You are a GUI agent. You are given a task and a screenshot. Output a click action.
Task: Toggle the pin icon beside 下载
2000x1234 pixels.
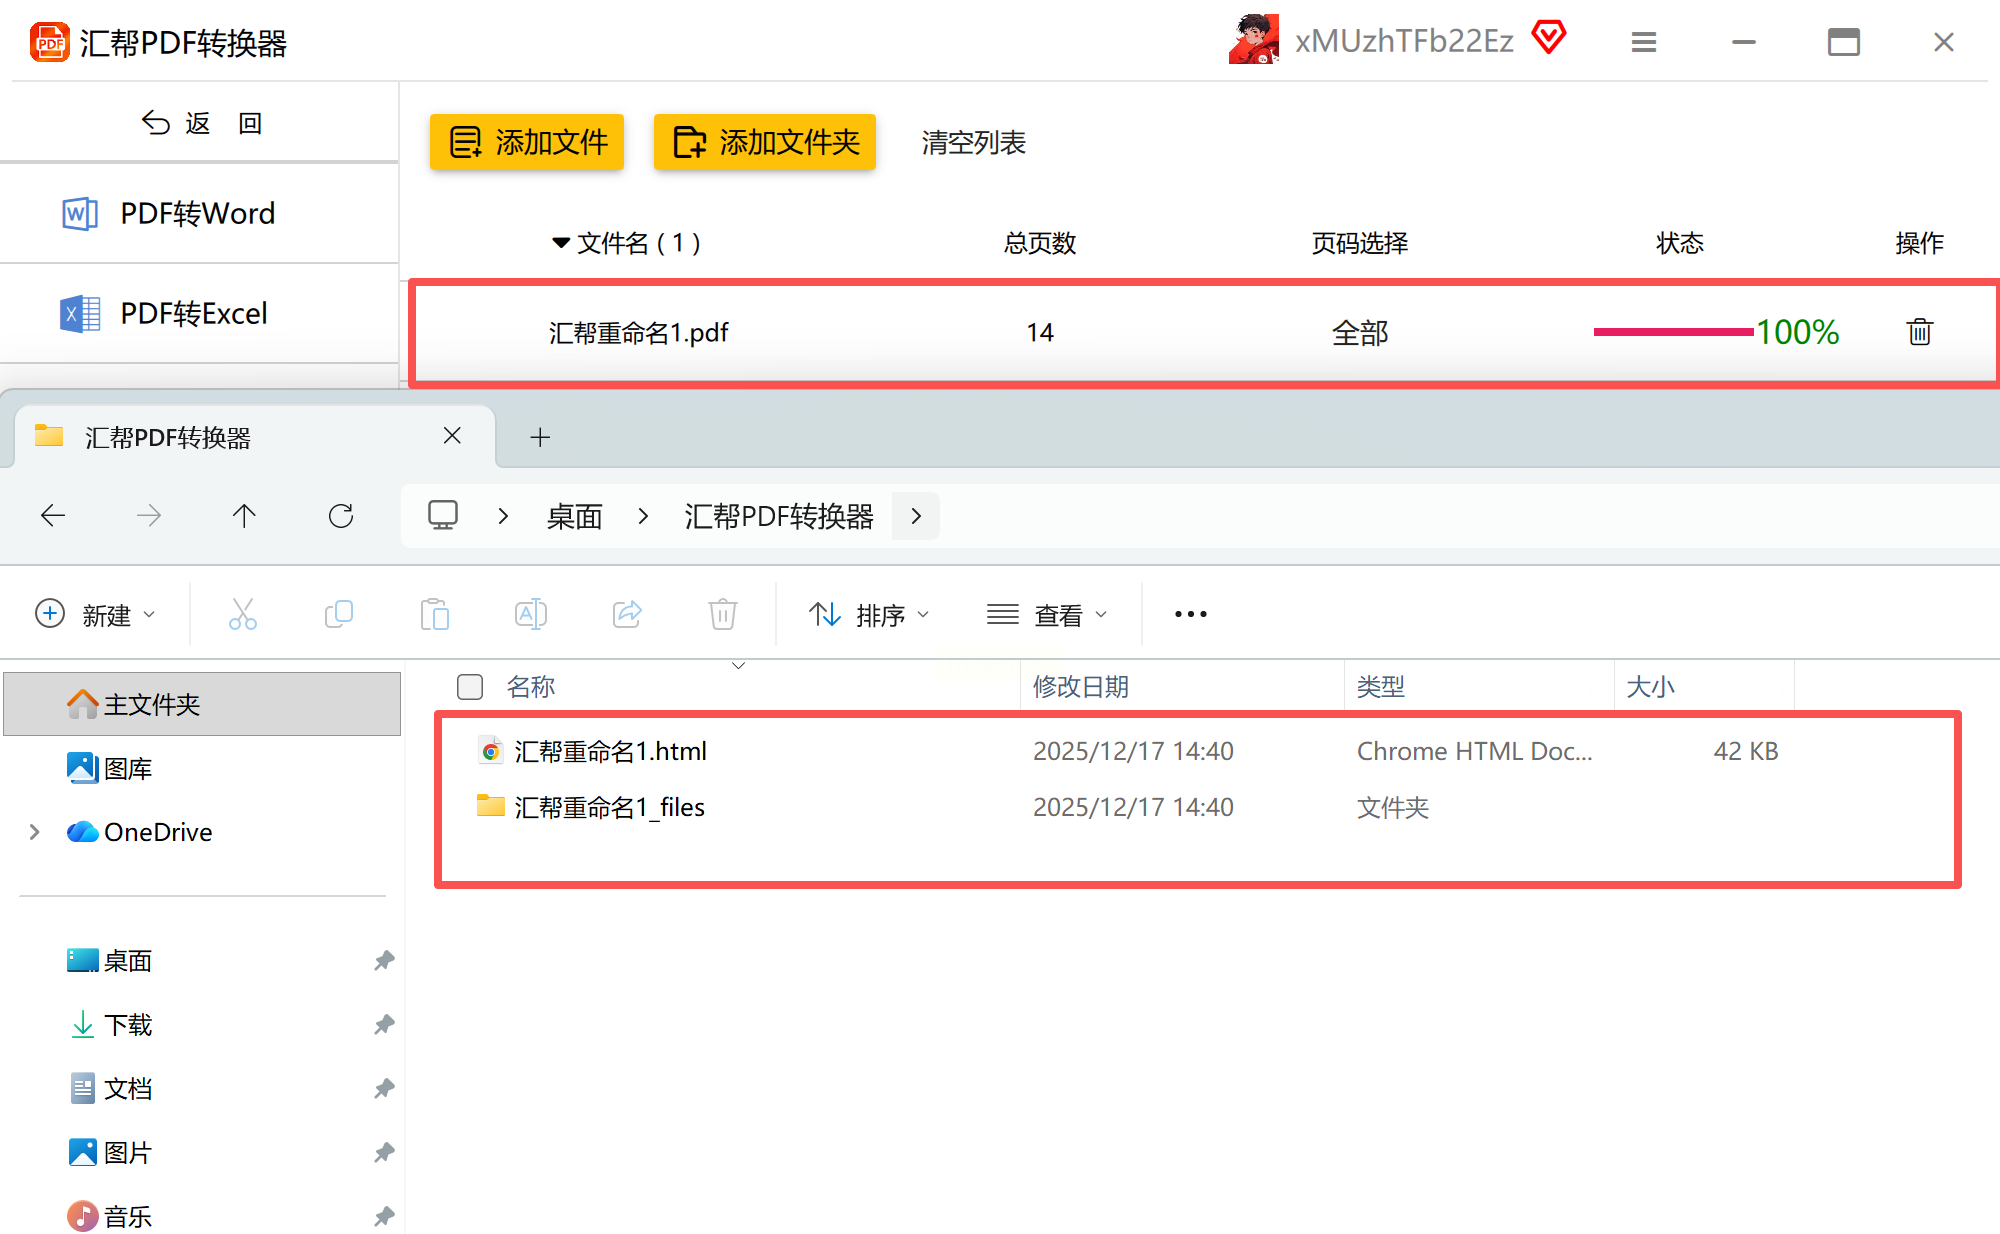[384, 1024]
